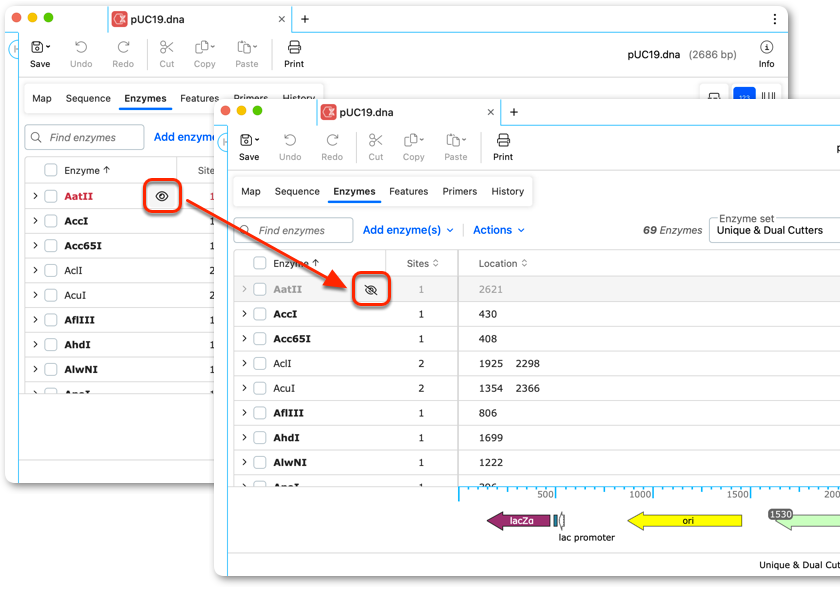840x592 pixels.
Task: Click Save icon in front window toolbar
Action: [x=246, y=140]
